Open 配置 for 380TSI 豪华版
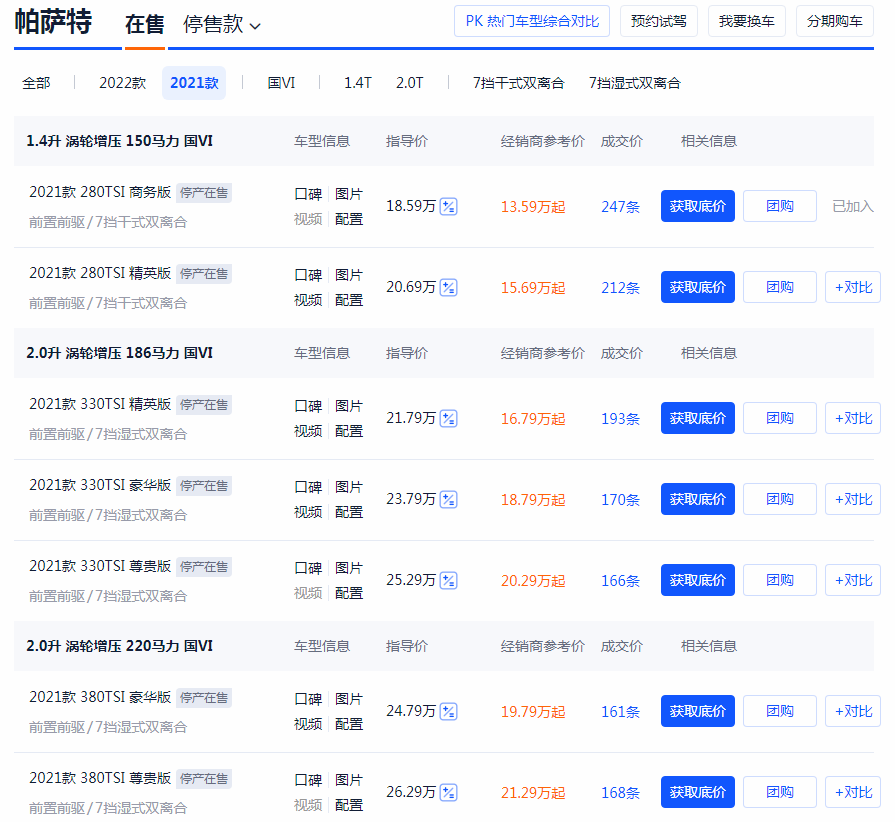The height and width of the screenshot is (822, 895). pyautogui.click(x=349, y=724)
